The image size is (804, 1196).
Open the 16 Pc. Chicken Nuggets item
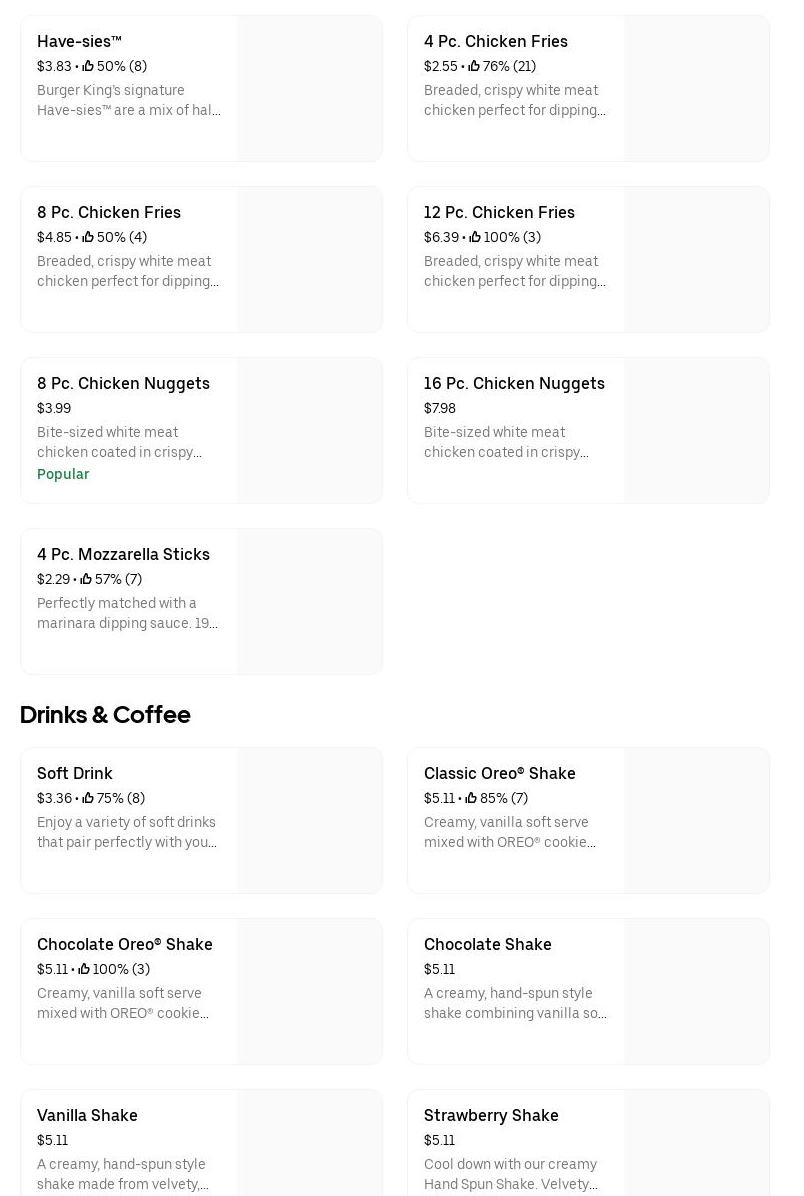point(514,384)
